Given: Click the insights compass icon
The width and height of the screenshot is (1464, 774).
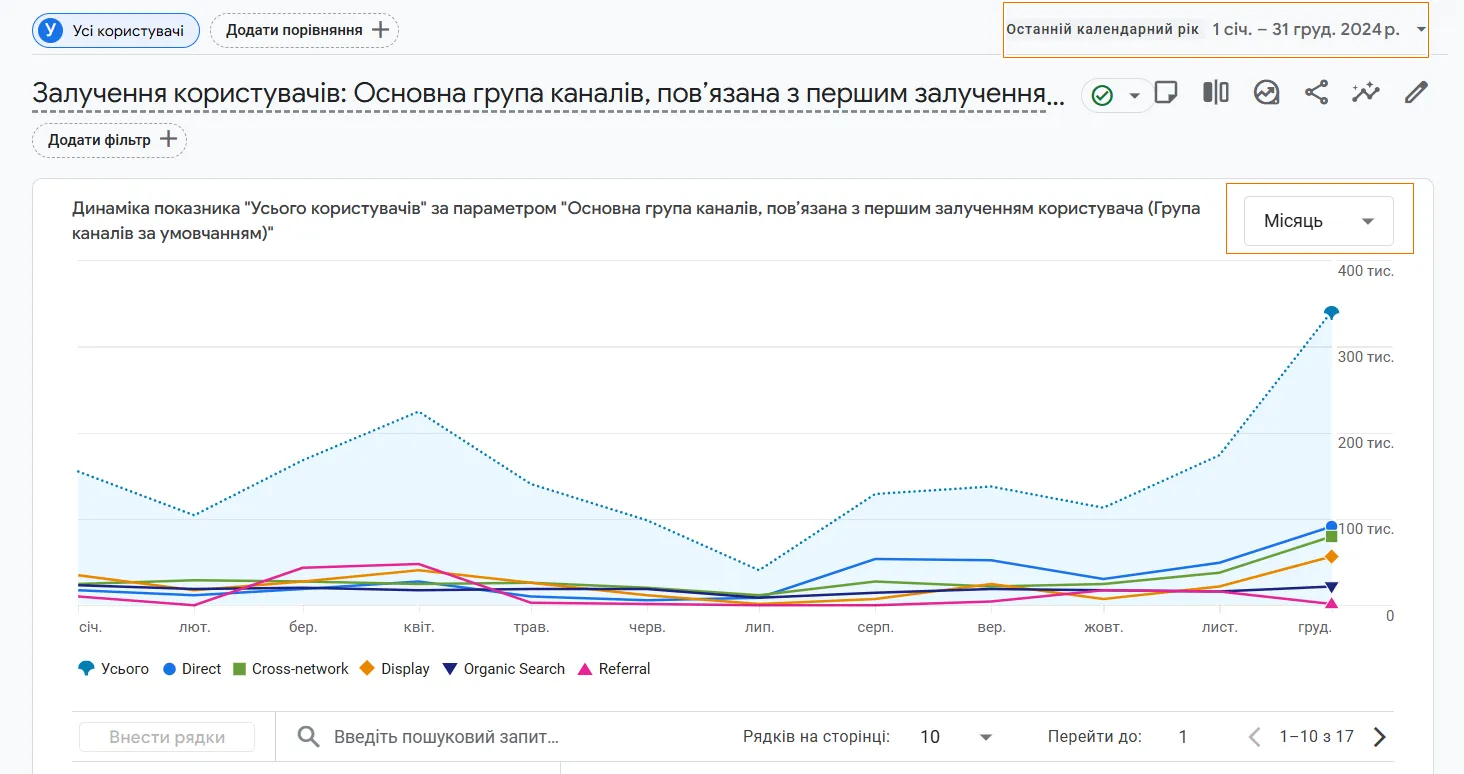Looking at the screenshot, I should [x=1266, y=92].
